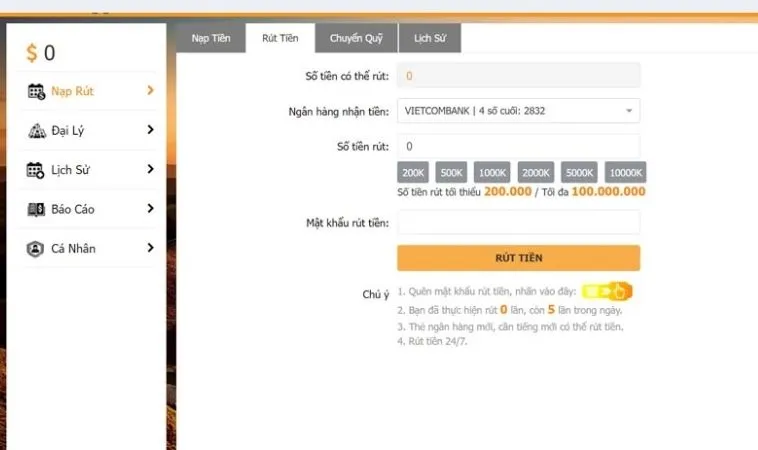Screen dimensions: 758x450
Task: Open Báo Cáo sidebar item
Action: (x=90, y=209)
